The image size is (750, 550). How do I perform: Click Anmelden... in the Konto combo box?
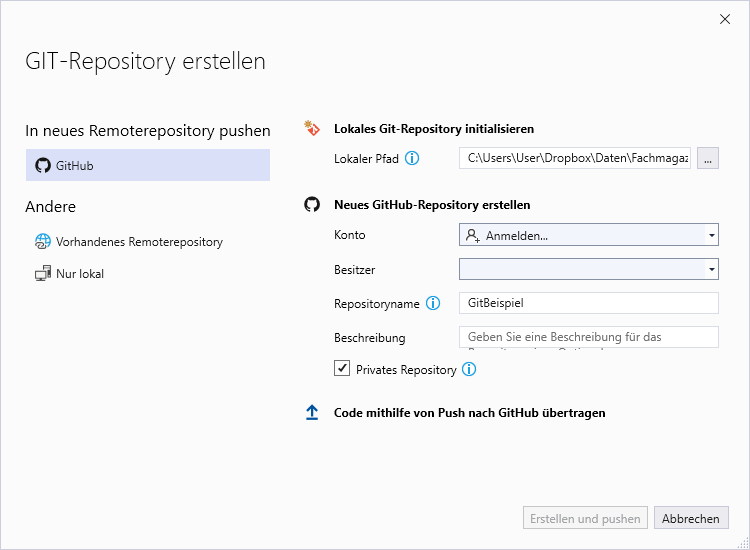[x=517, y=236]
